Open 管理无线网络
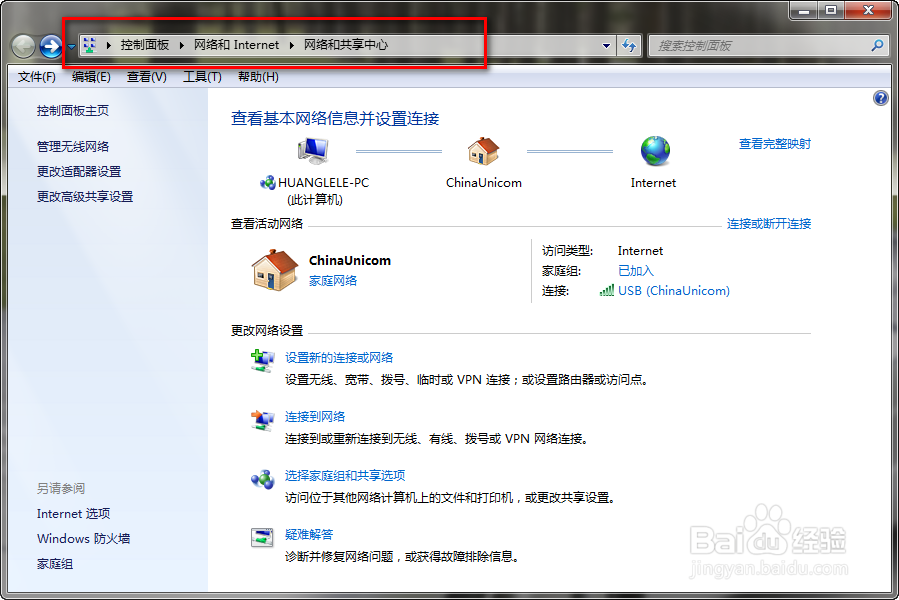Screen dimensions: 899x600 [x=73, y=147]
